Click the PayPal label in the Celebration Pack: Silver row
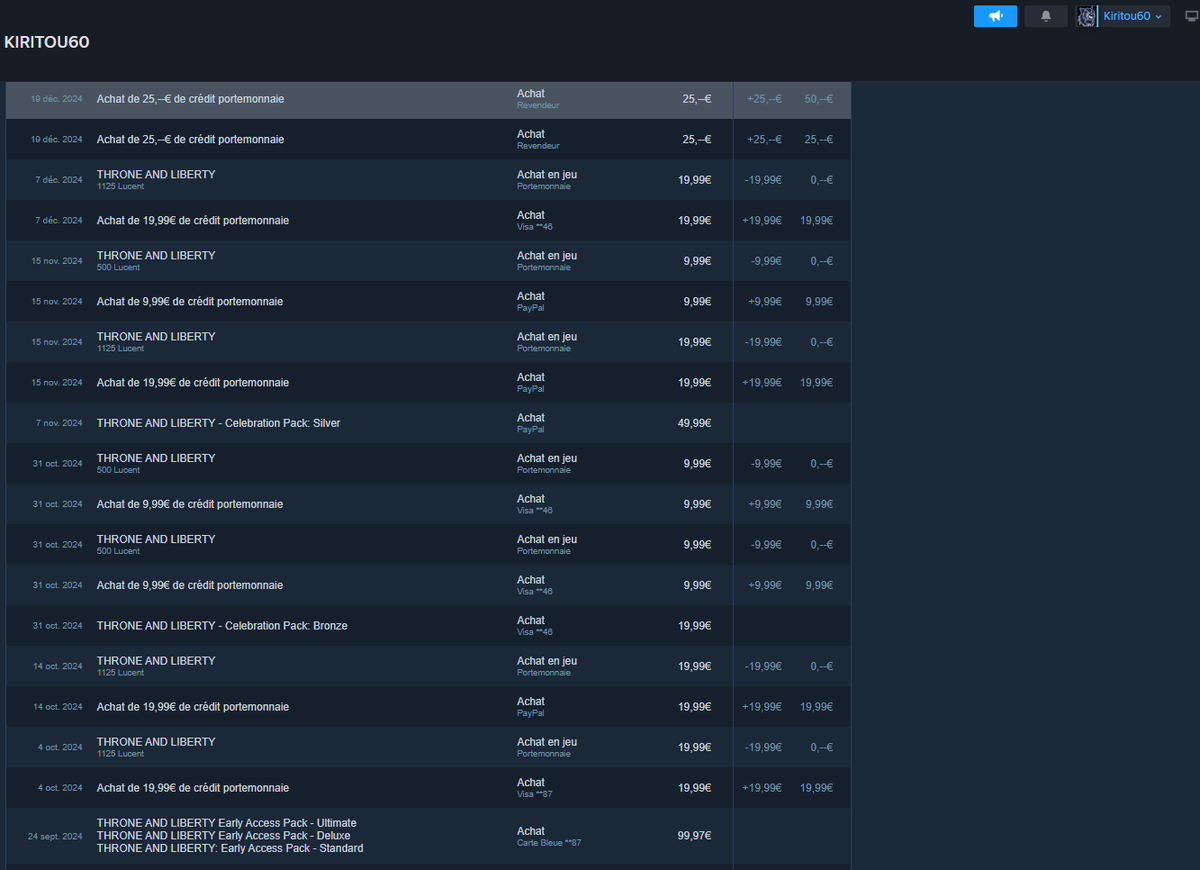This screenshot has width=1200, height=870. 531,429
